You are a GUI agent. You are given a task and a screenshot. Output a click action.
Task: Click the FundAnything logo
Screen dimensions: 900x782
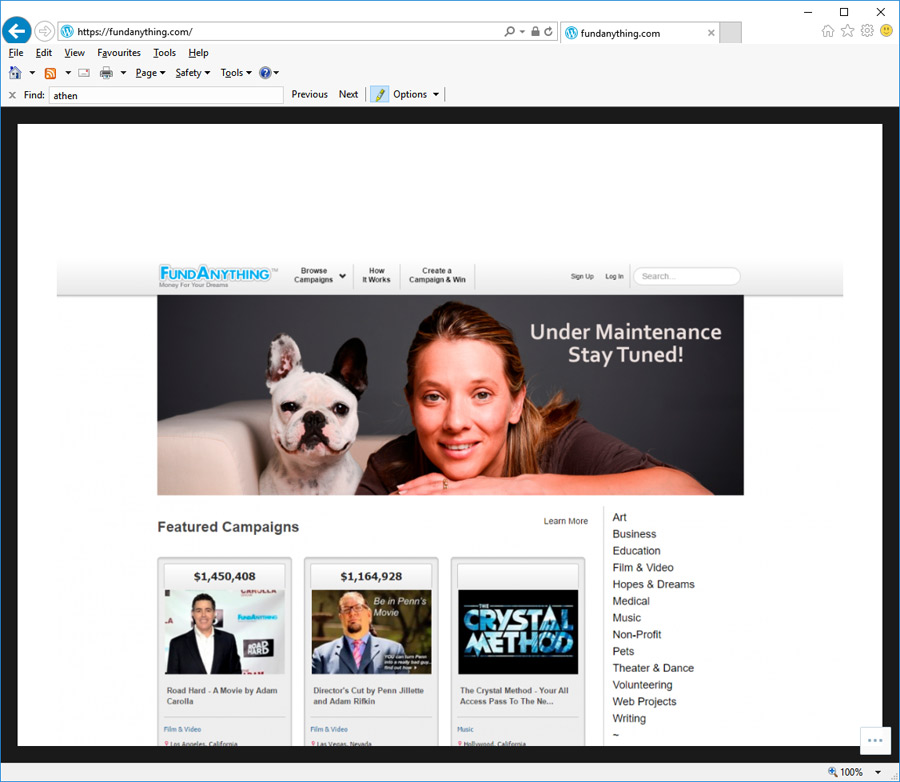click(x=218, y=276)
